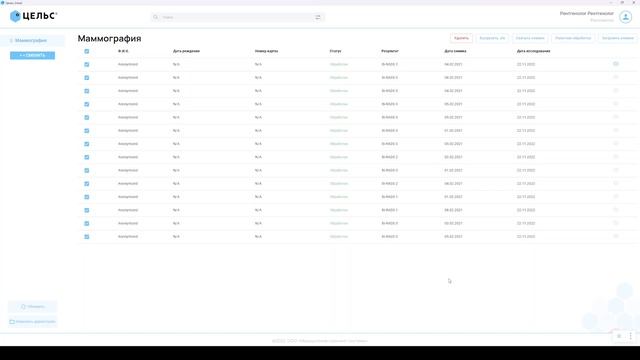The image size is (640, 360).
Task: Uncheck the second-to-last row's checkbox
Action: pos(87,224)
